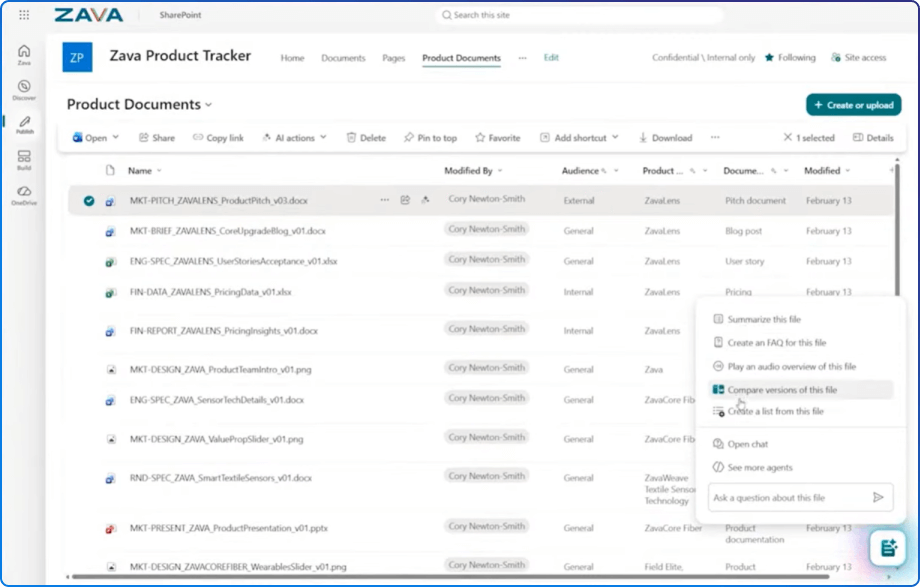920x587 pixels.
Task: Mark the selected file as Favorite
Action: click(498, 137)
